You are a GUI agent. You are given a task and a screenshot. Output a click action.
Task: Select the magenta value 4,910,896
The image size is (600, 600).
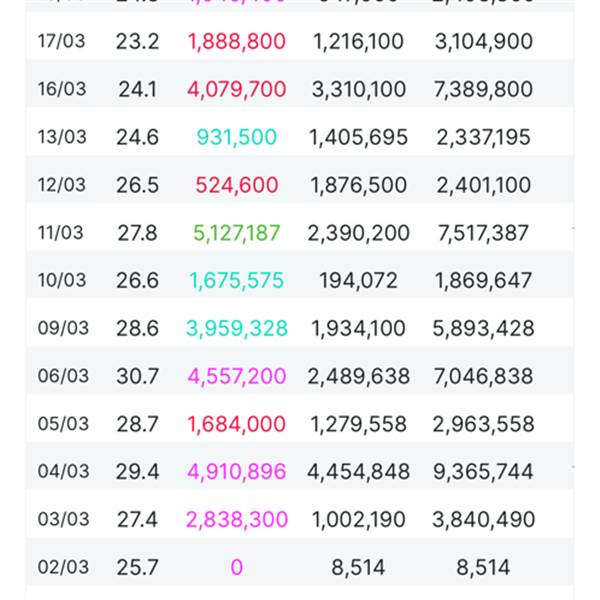[x=237, y=472]
